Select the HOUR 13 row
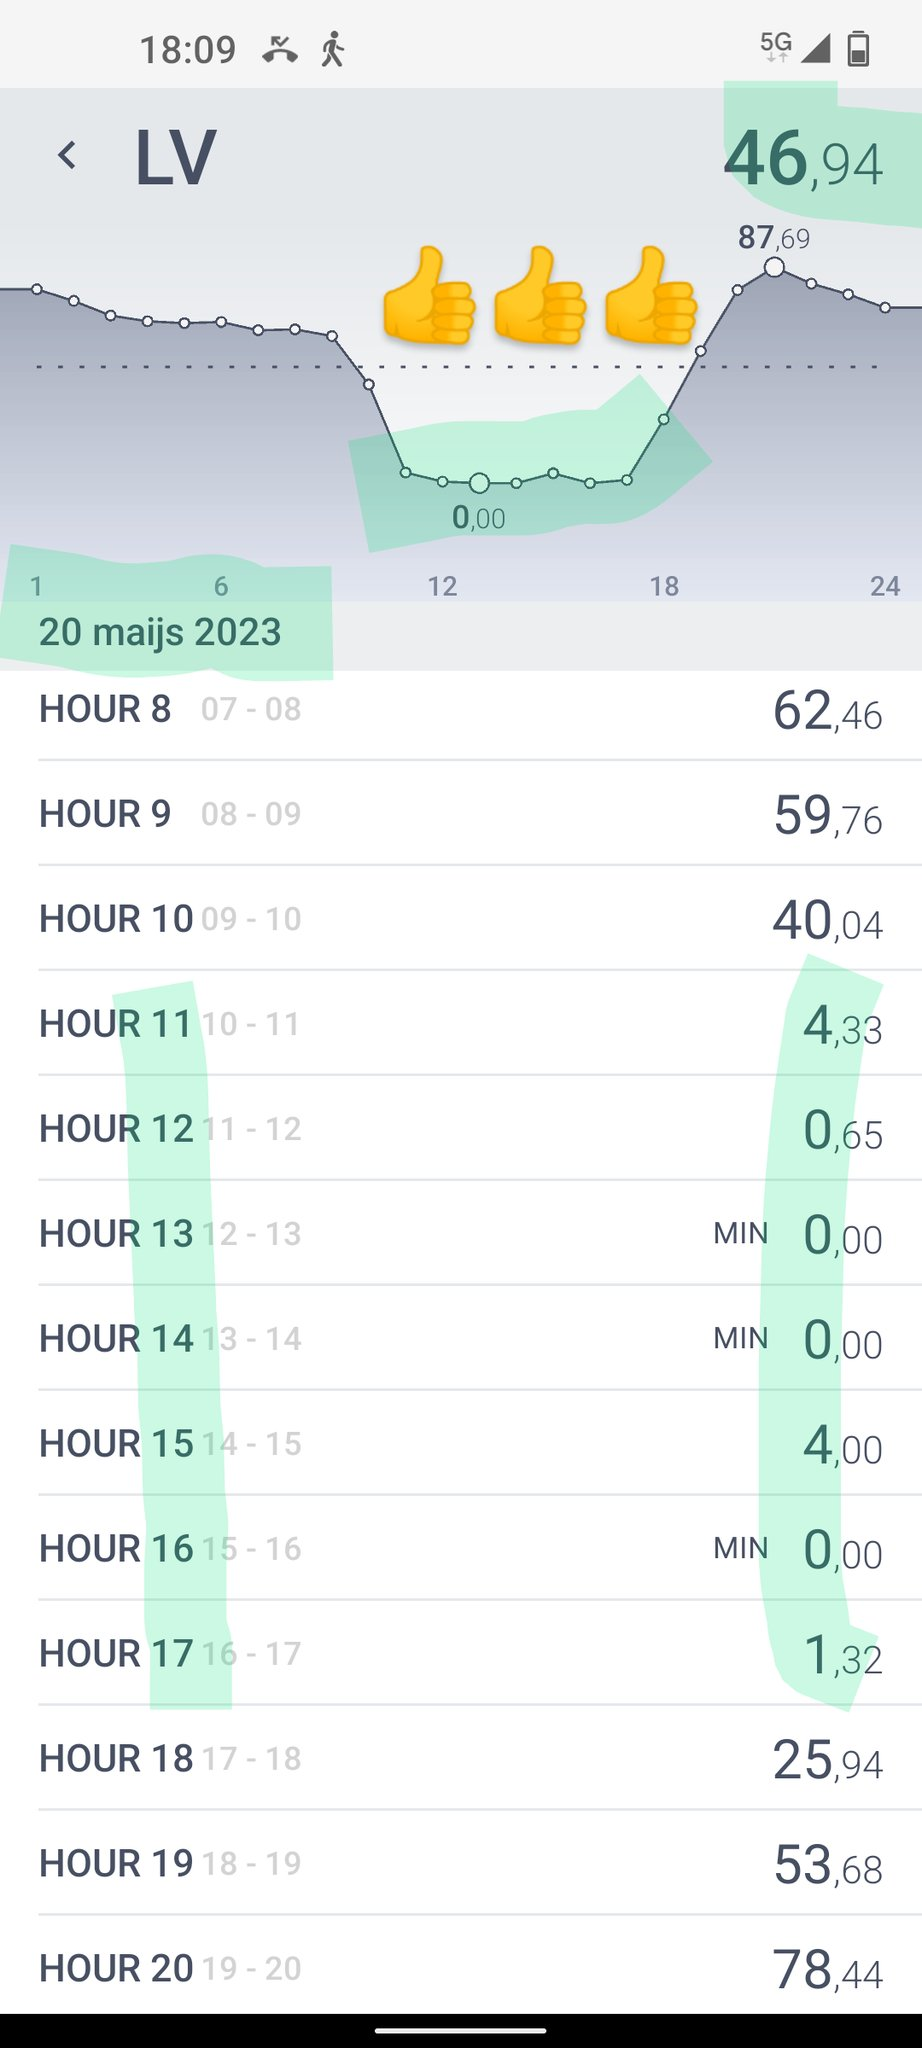This screenshot has width=922, height=2048. point(460,1234)
